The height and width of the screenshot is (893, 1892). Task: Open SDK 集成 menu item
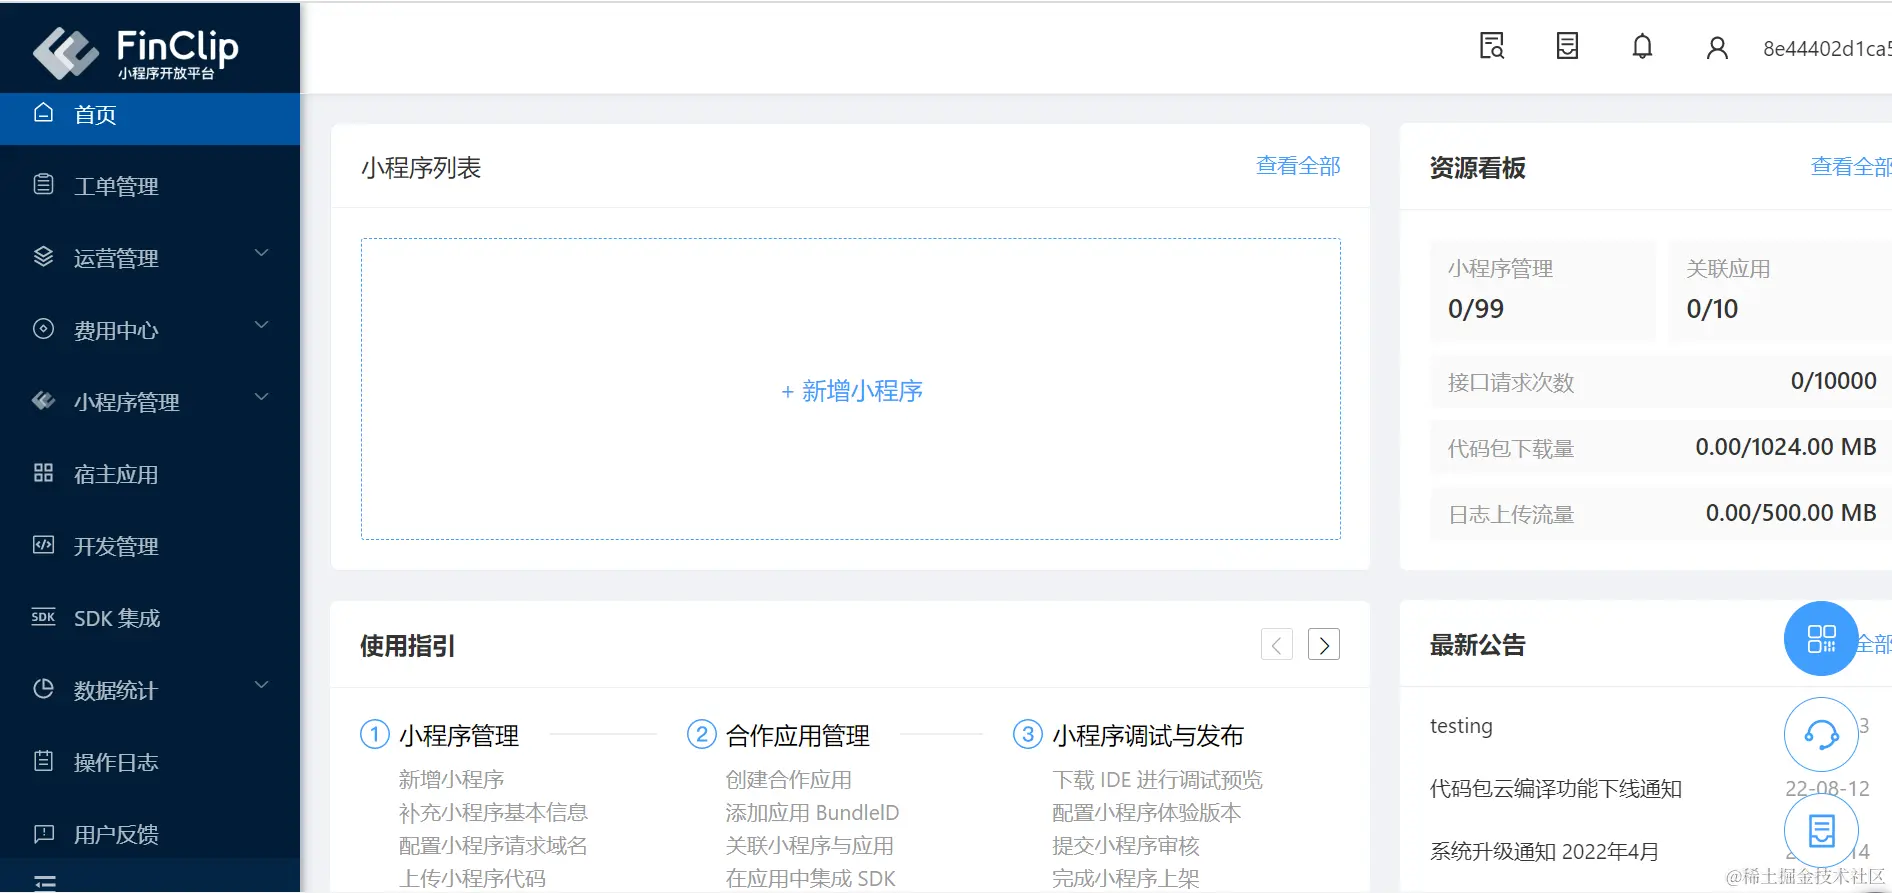(x=150, y=618)
